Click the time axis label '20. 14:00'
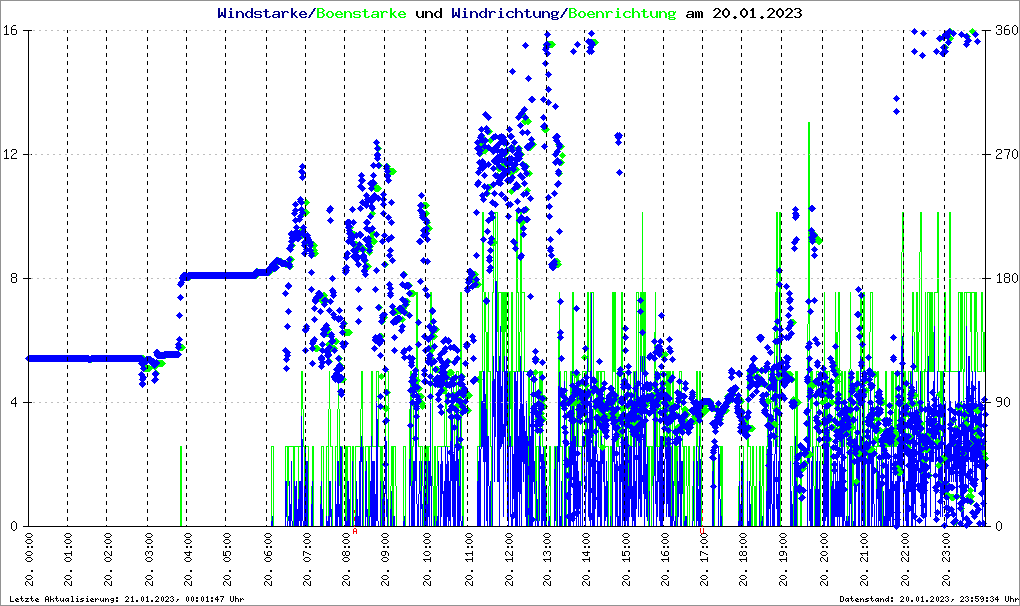This screenshot has width=1020, height=606. pos(586,559)
